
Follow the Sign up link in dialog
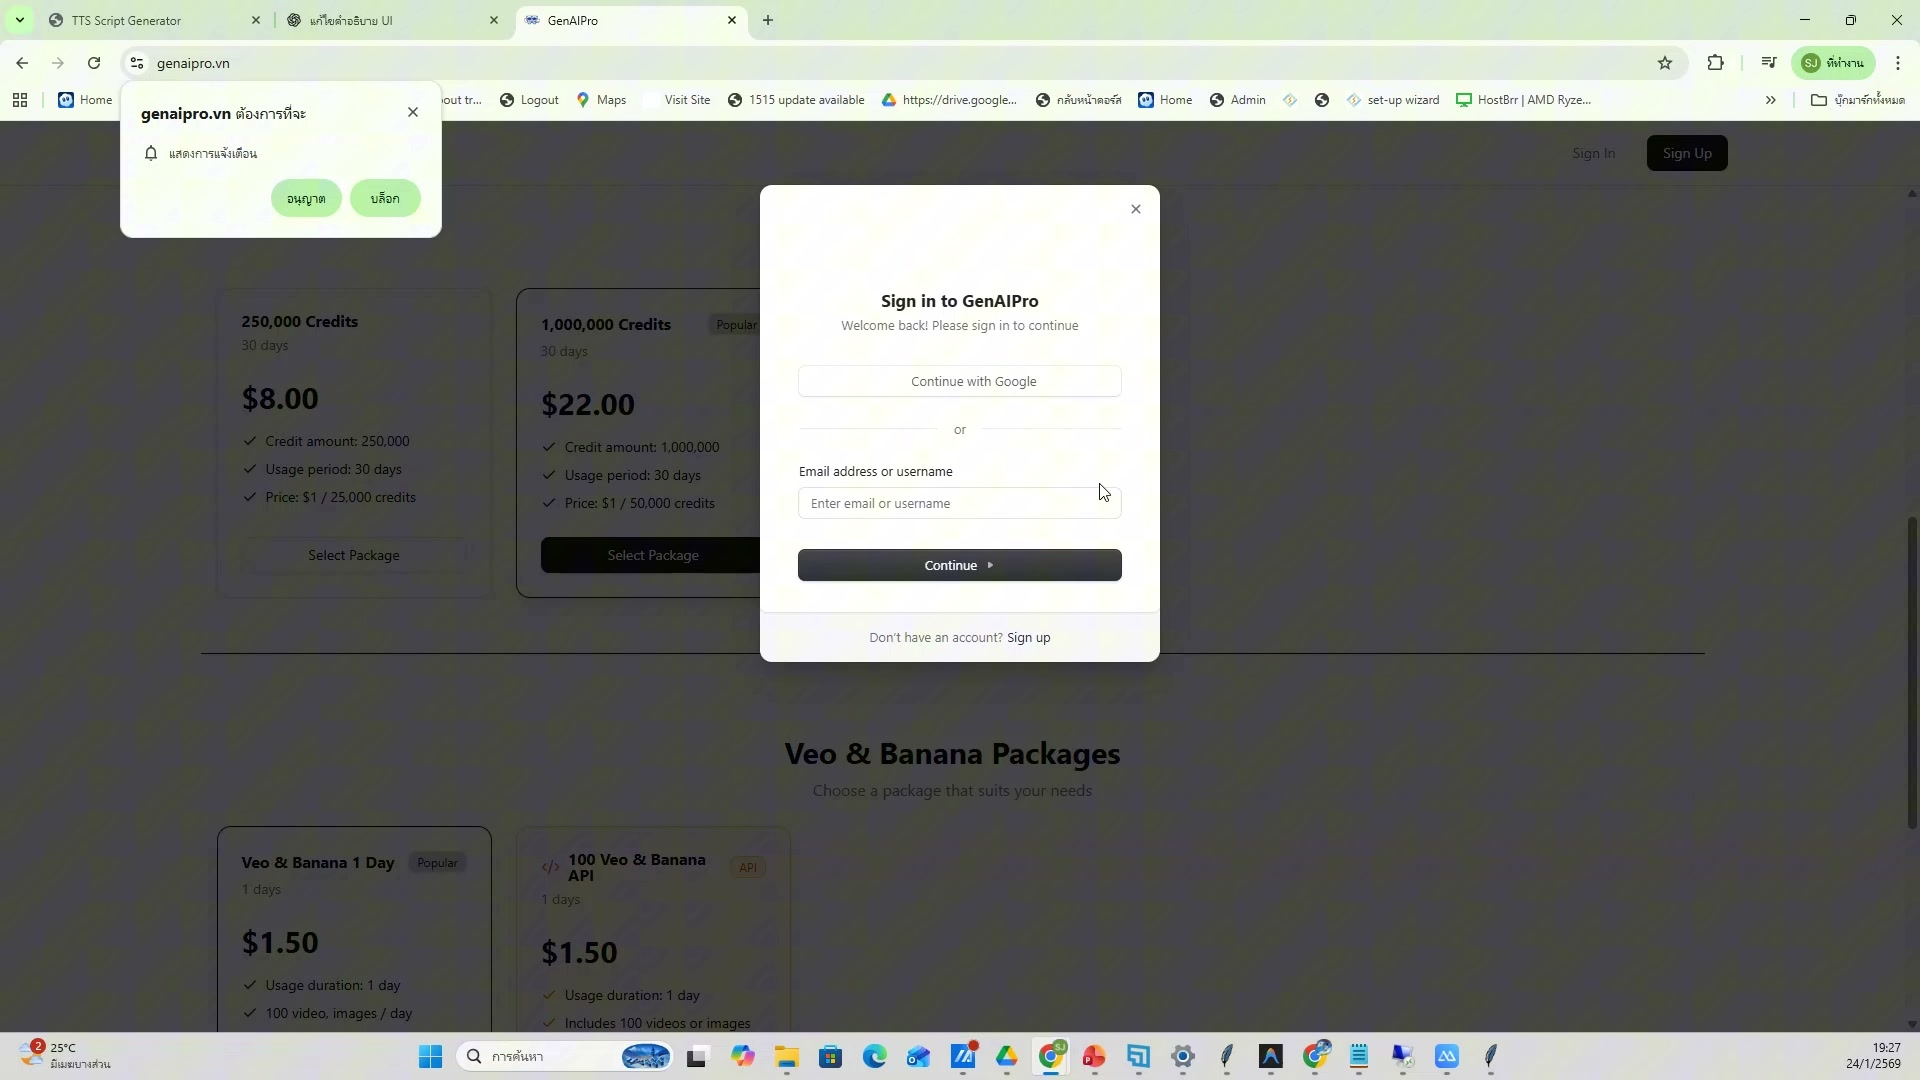(x=1028, y=638)
